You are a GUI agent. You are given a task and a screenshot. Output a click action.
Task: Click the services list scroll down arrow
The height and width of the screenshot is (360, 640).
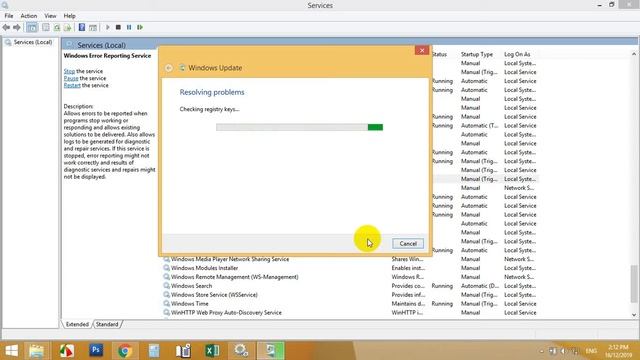[634, 315]
